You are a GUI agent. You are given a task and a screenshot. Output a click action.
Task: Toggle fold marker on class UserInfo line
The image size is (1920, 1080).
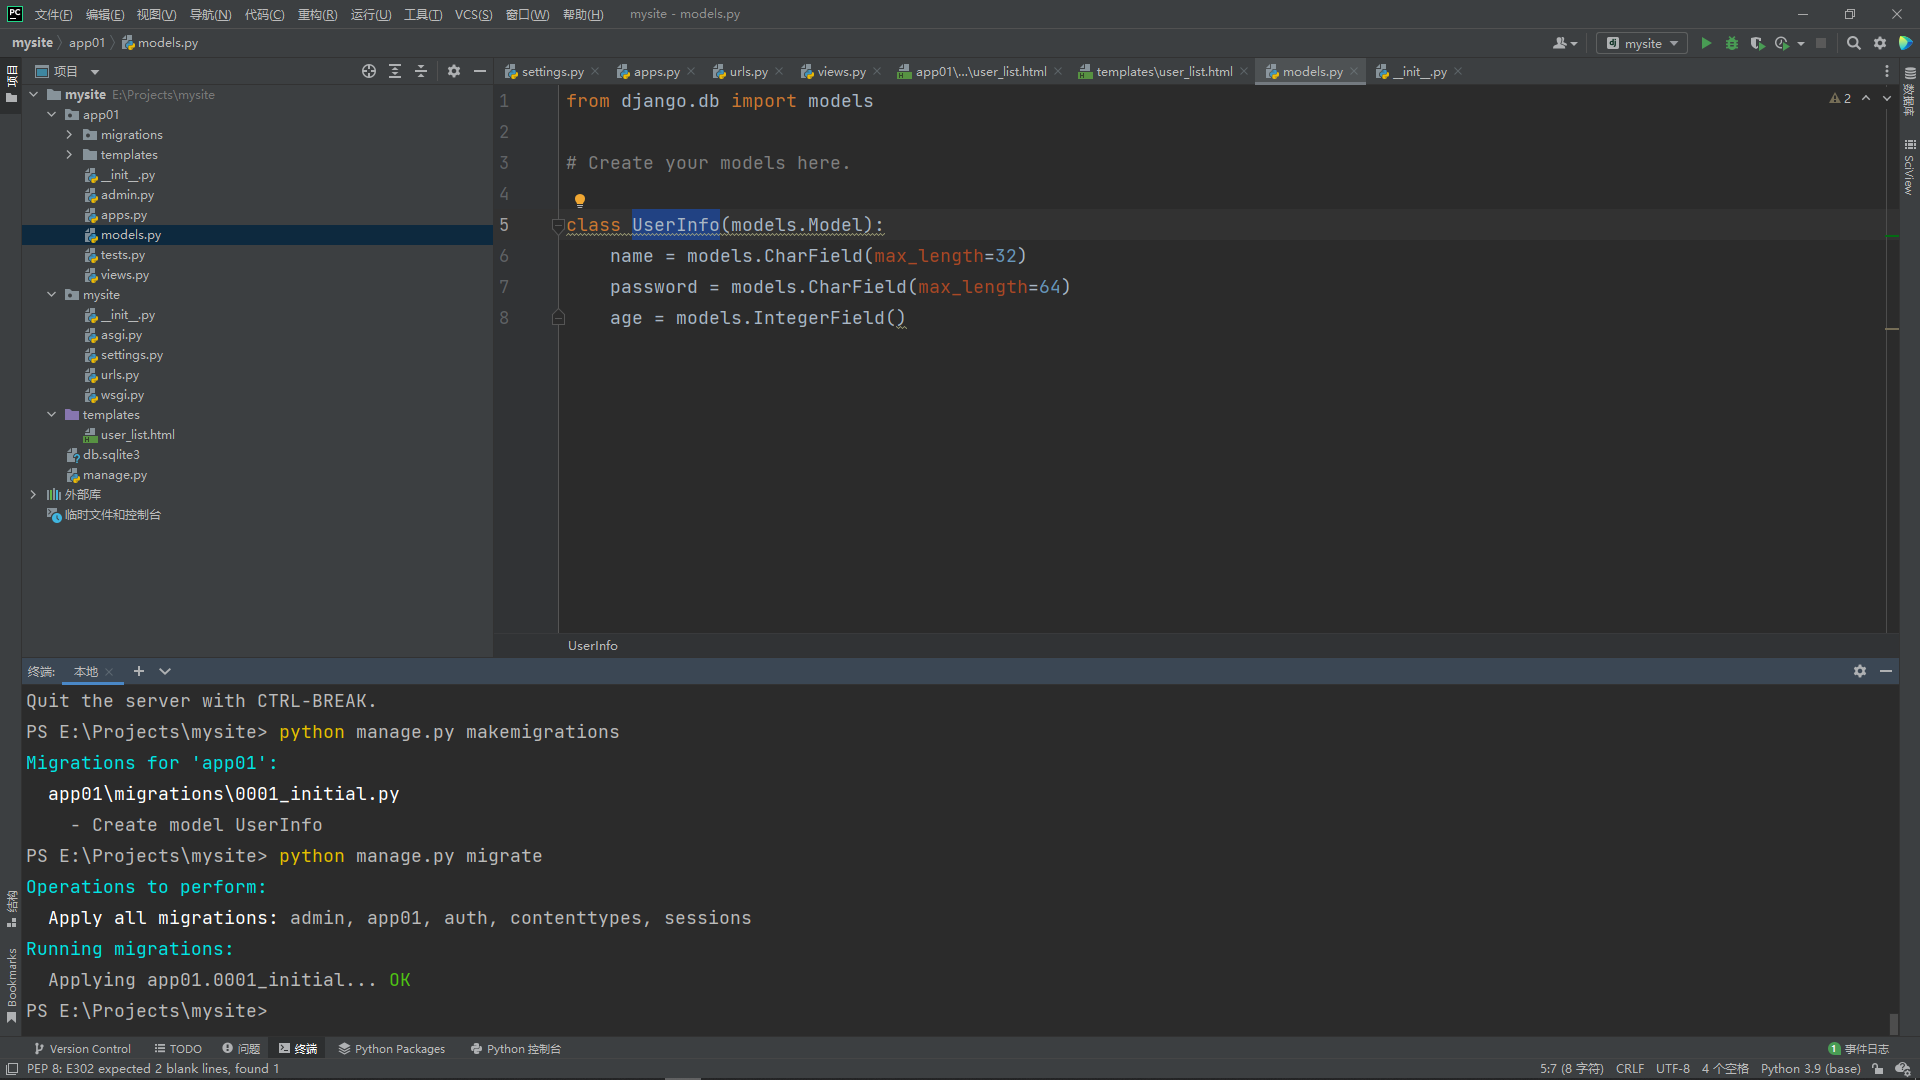click(558, 225)
